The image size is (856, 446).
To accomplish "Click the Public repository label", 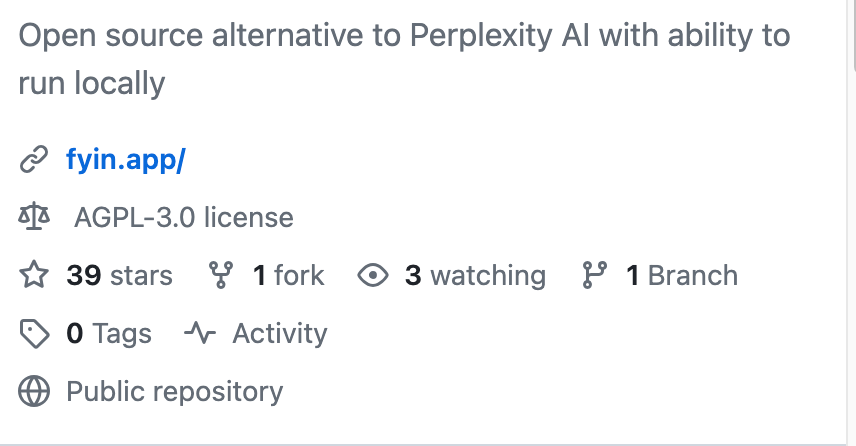I will pyautogui.click(x=175, y=392).
